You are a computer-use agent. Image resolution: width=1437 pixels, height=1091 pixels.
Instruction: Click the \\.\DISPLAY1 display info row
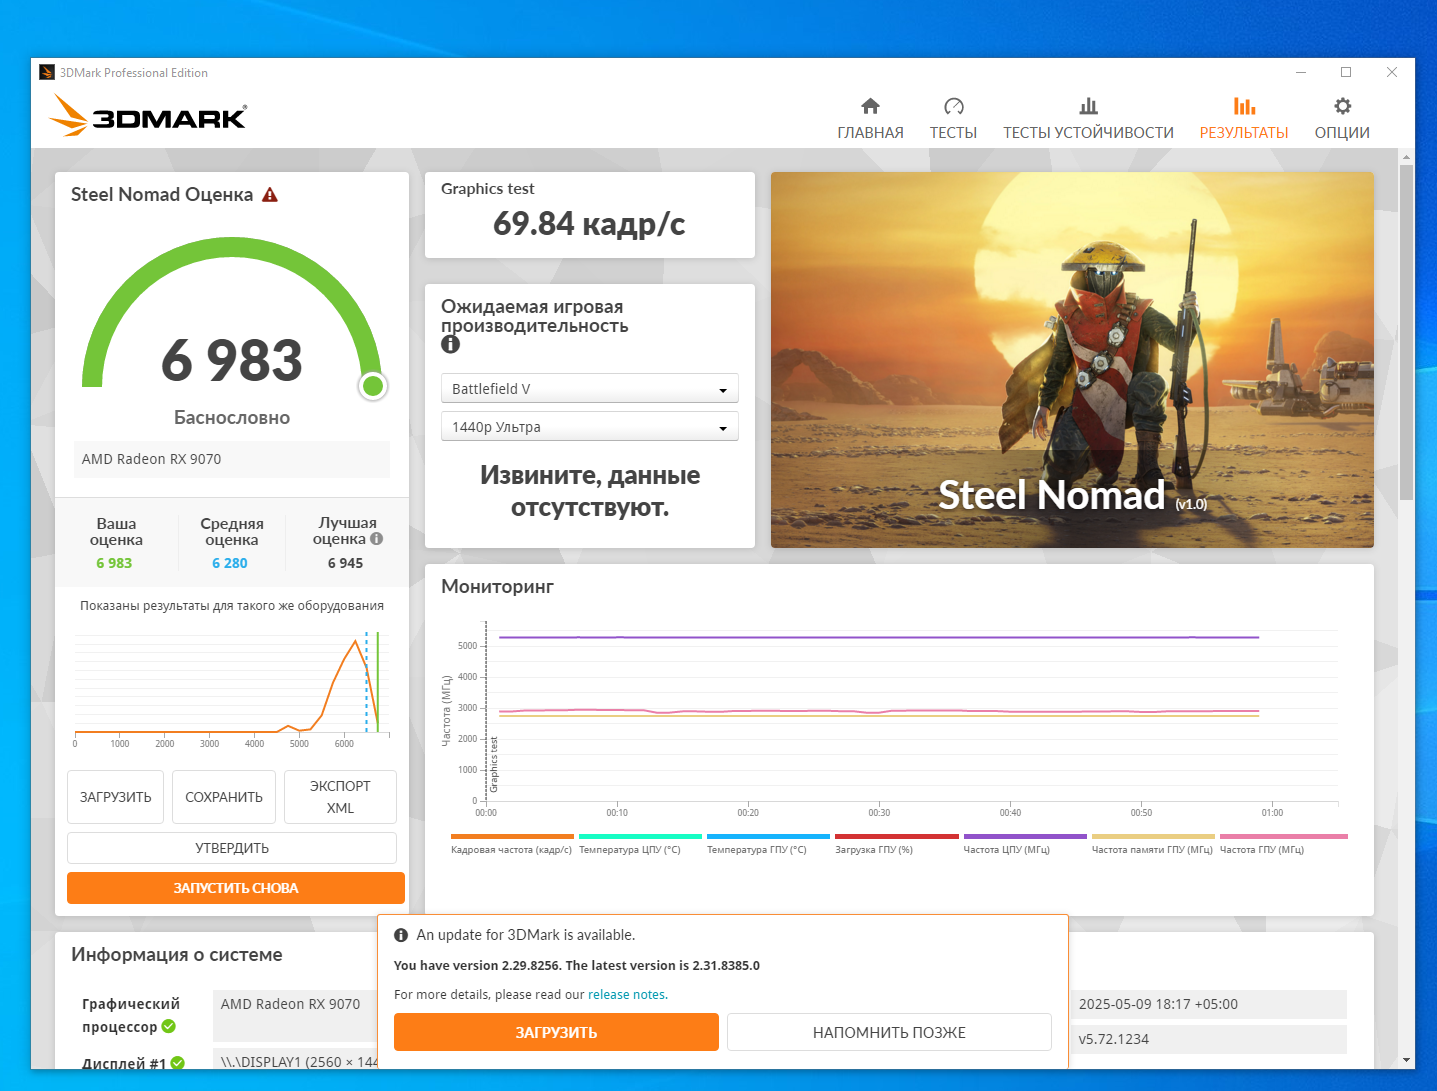pos(296,1061)
